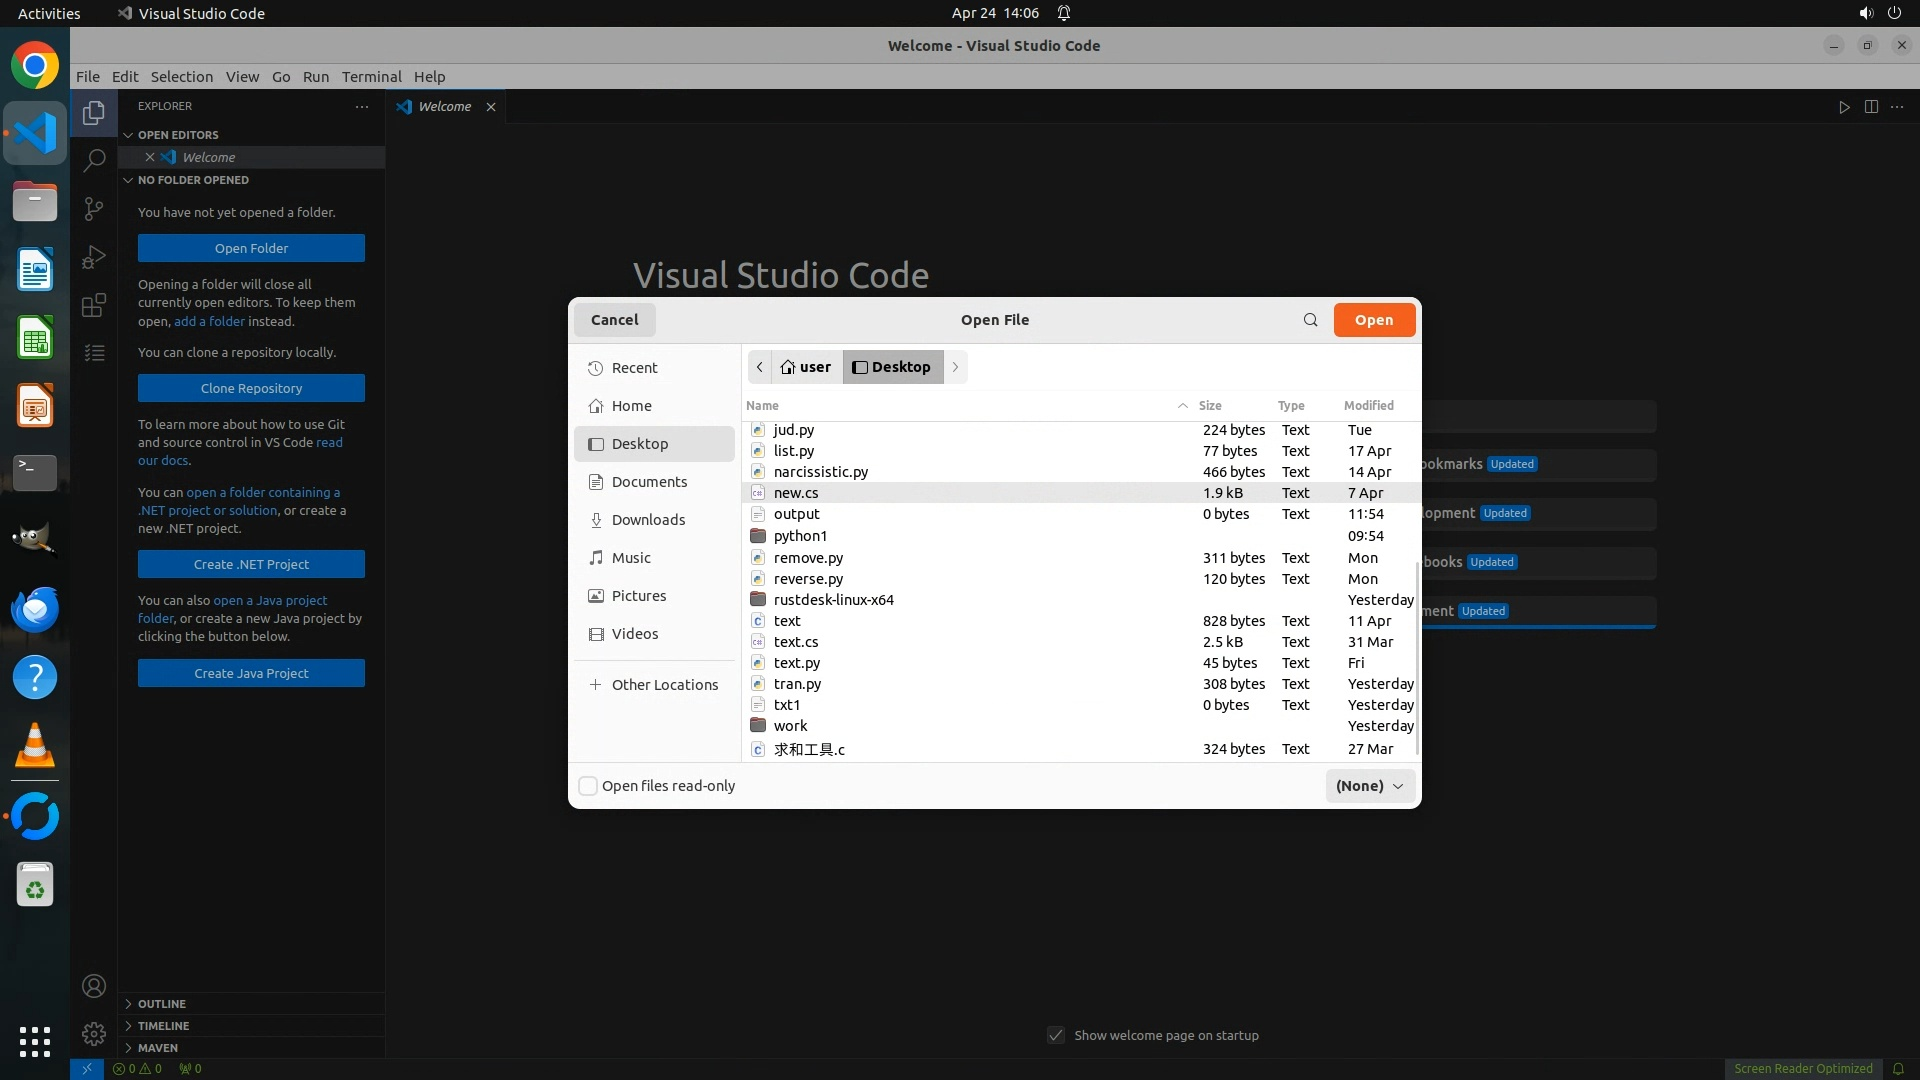Click the remote window status bar icon
The height and width of the screenshot is (1080, 1920).
coord(87,1068)
